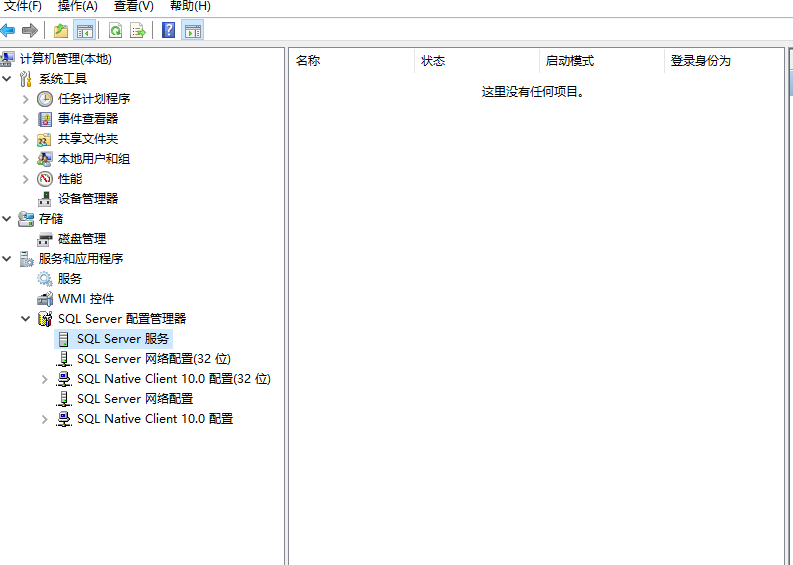Click the 服务 gear icon

point(45,279)
